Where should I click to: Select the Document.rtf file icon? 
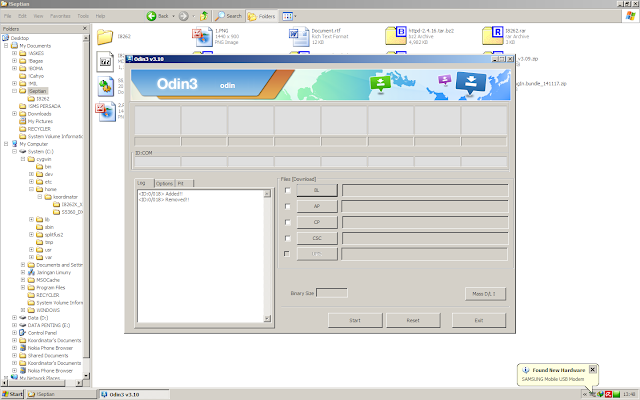tap(299, 37)
